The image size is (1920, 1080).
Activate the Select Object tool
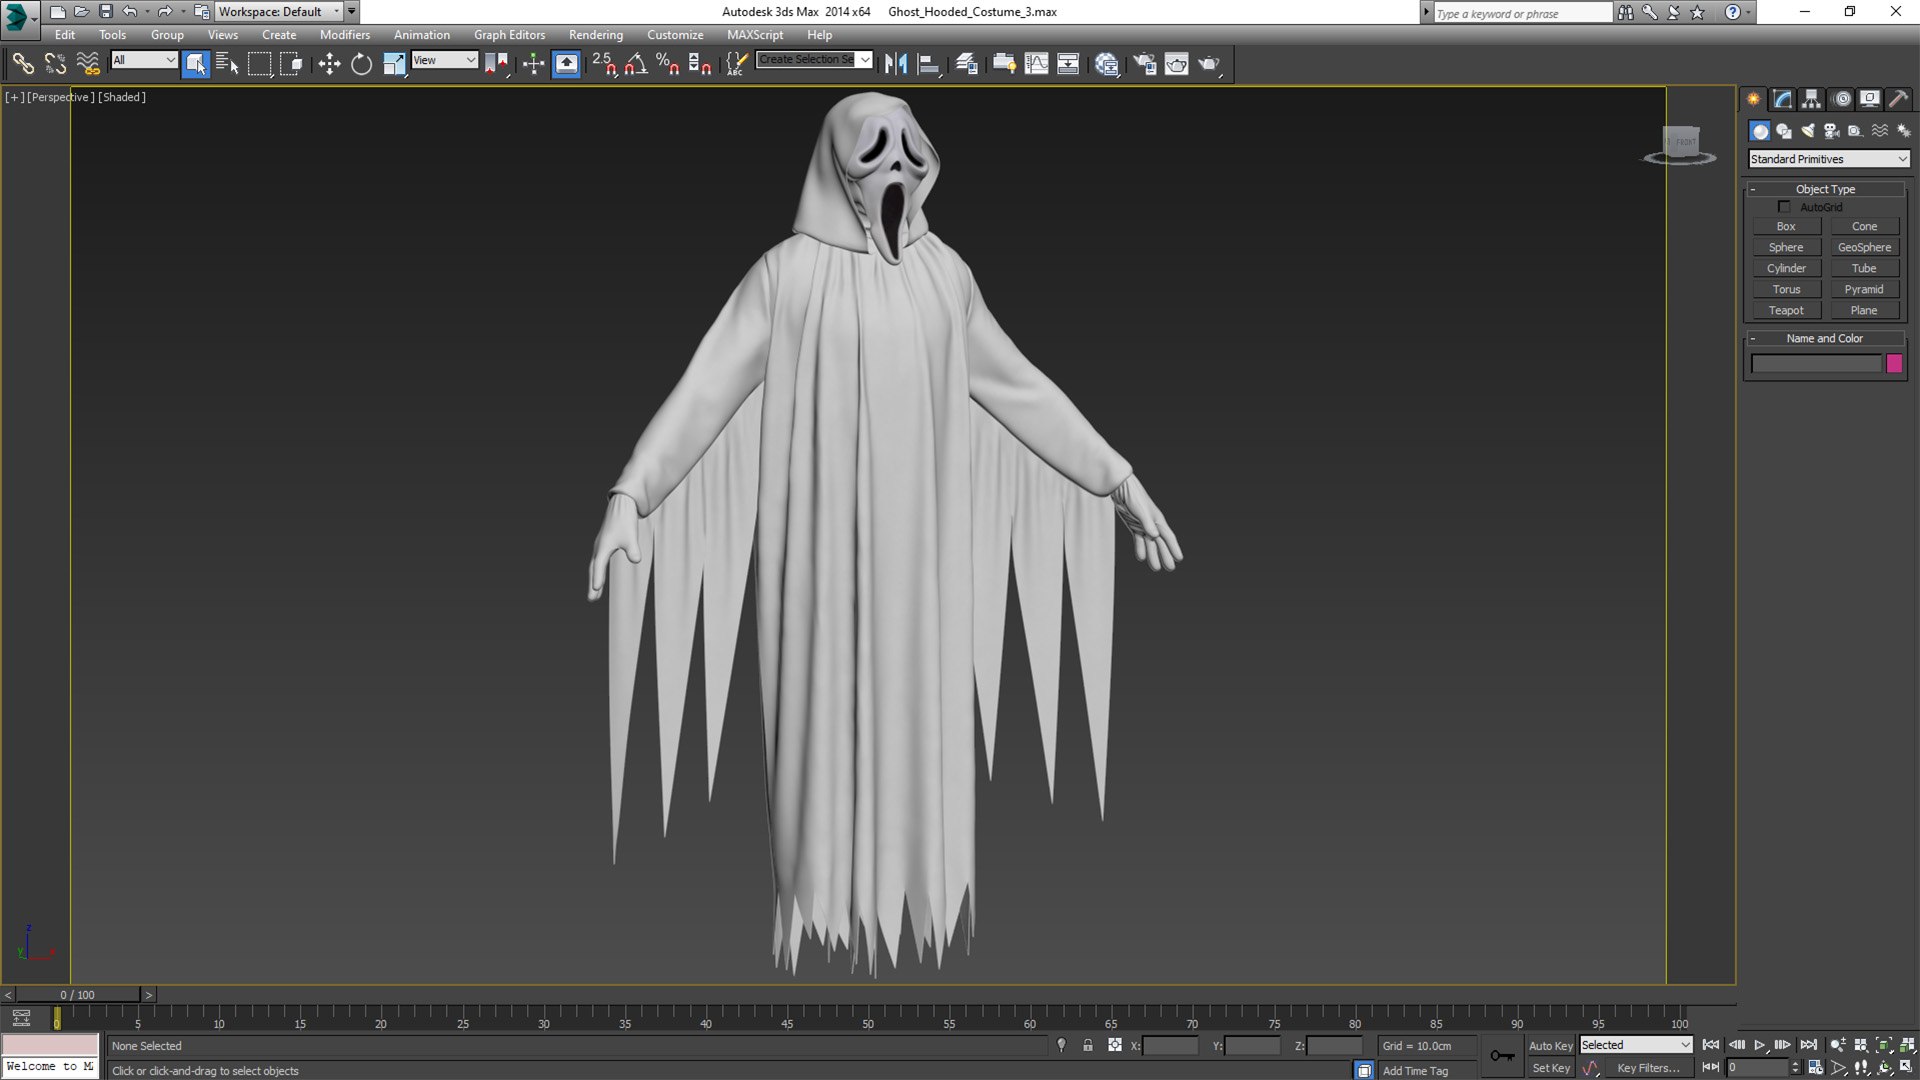point(196,64)
